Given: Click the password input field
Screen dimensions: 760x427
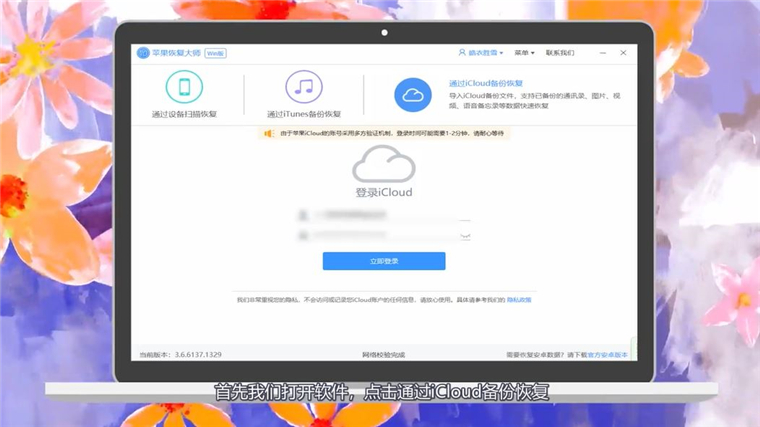Looking at the screenshot, I should point(384,236).
